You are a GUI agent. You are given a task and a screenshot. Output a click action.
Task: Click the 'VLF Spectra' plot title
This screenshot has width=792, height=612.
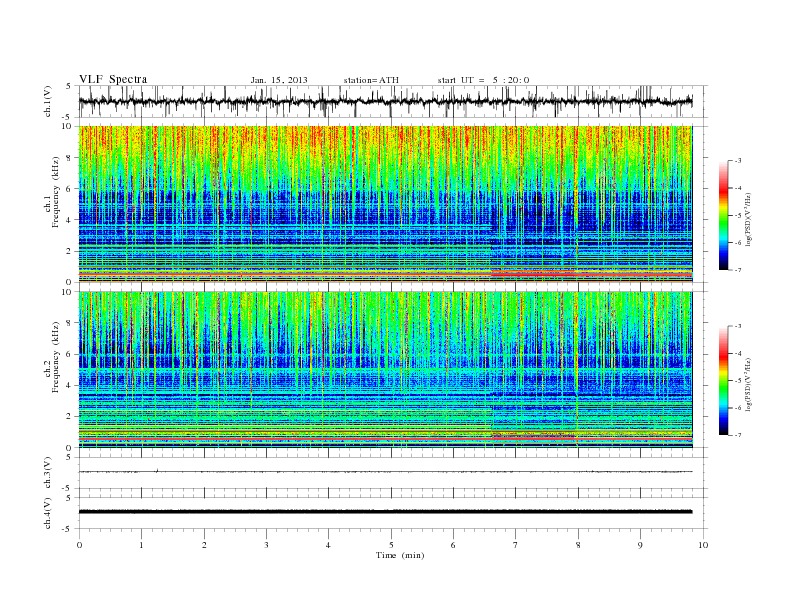tap(113, 79)
